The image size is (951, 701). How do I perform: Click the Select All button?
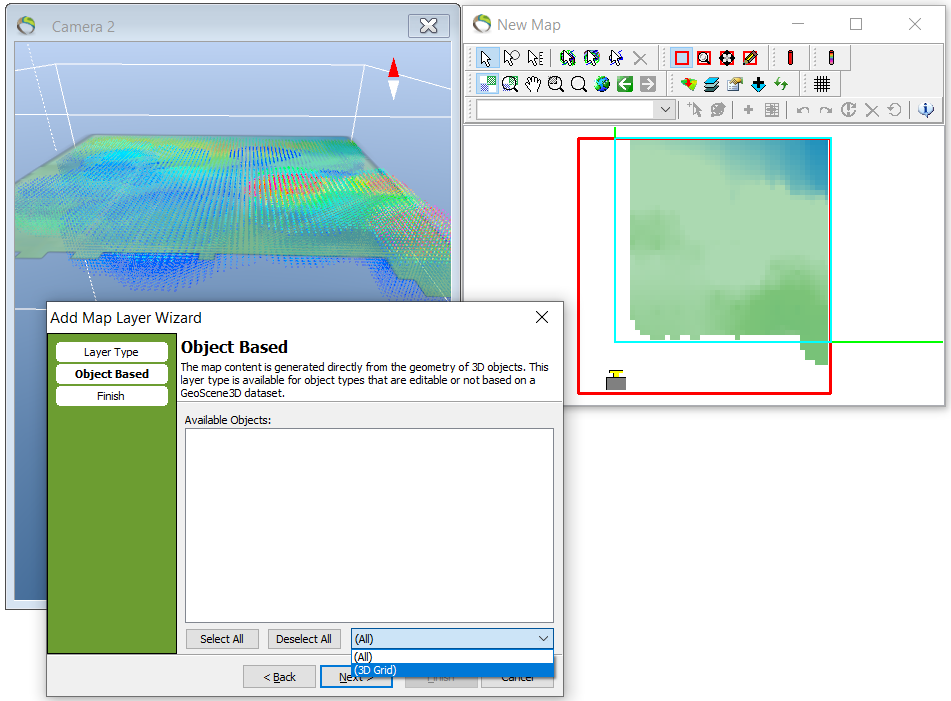pos(222,638)
